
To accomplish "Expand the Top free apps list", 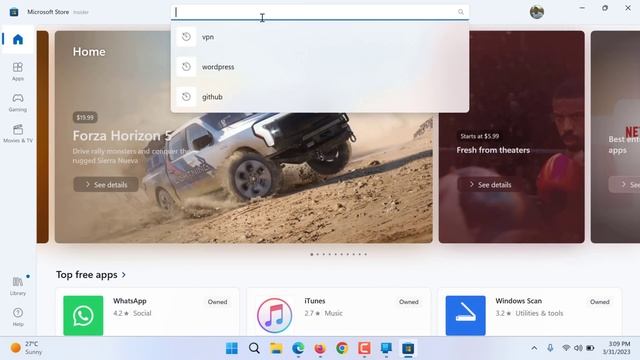I will click(91, 275).
